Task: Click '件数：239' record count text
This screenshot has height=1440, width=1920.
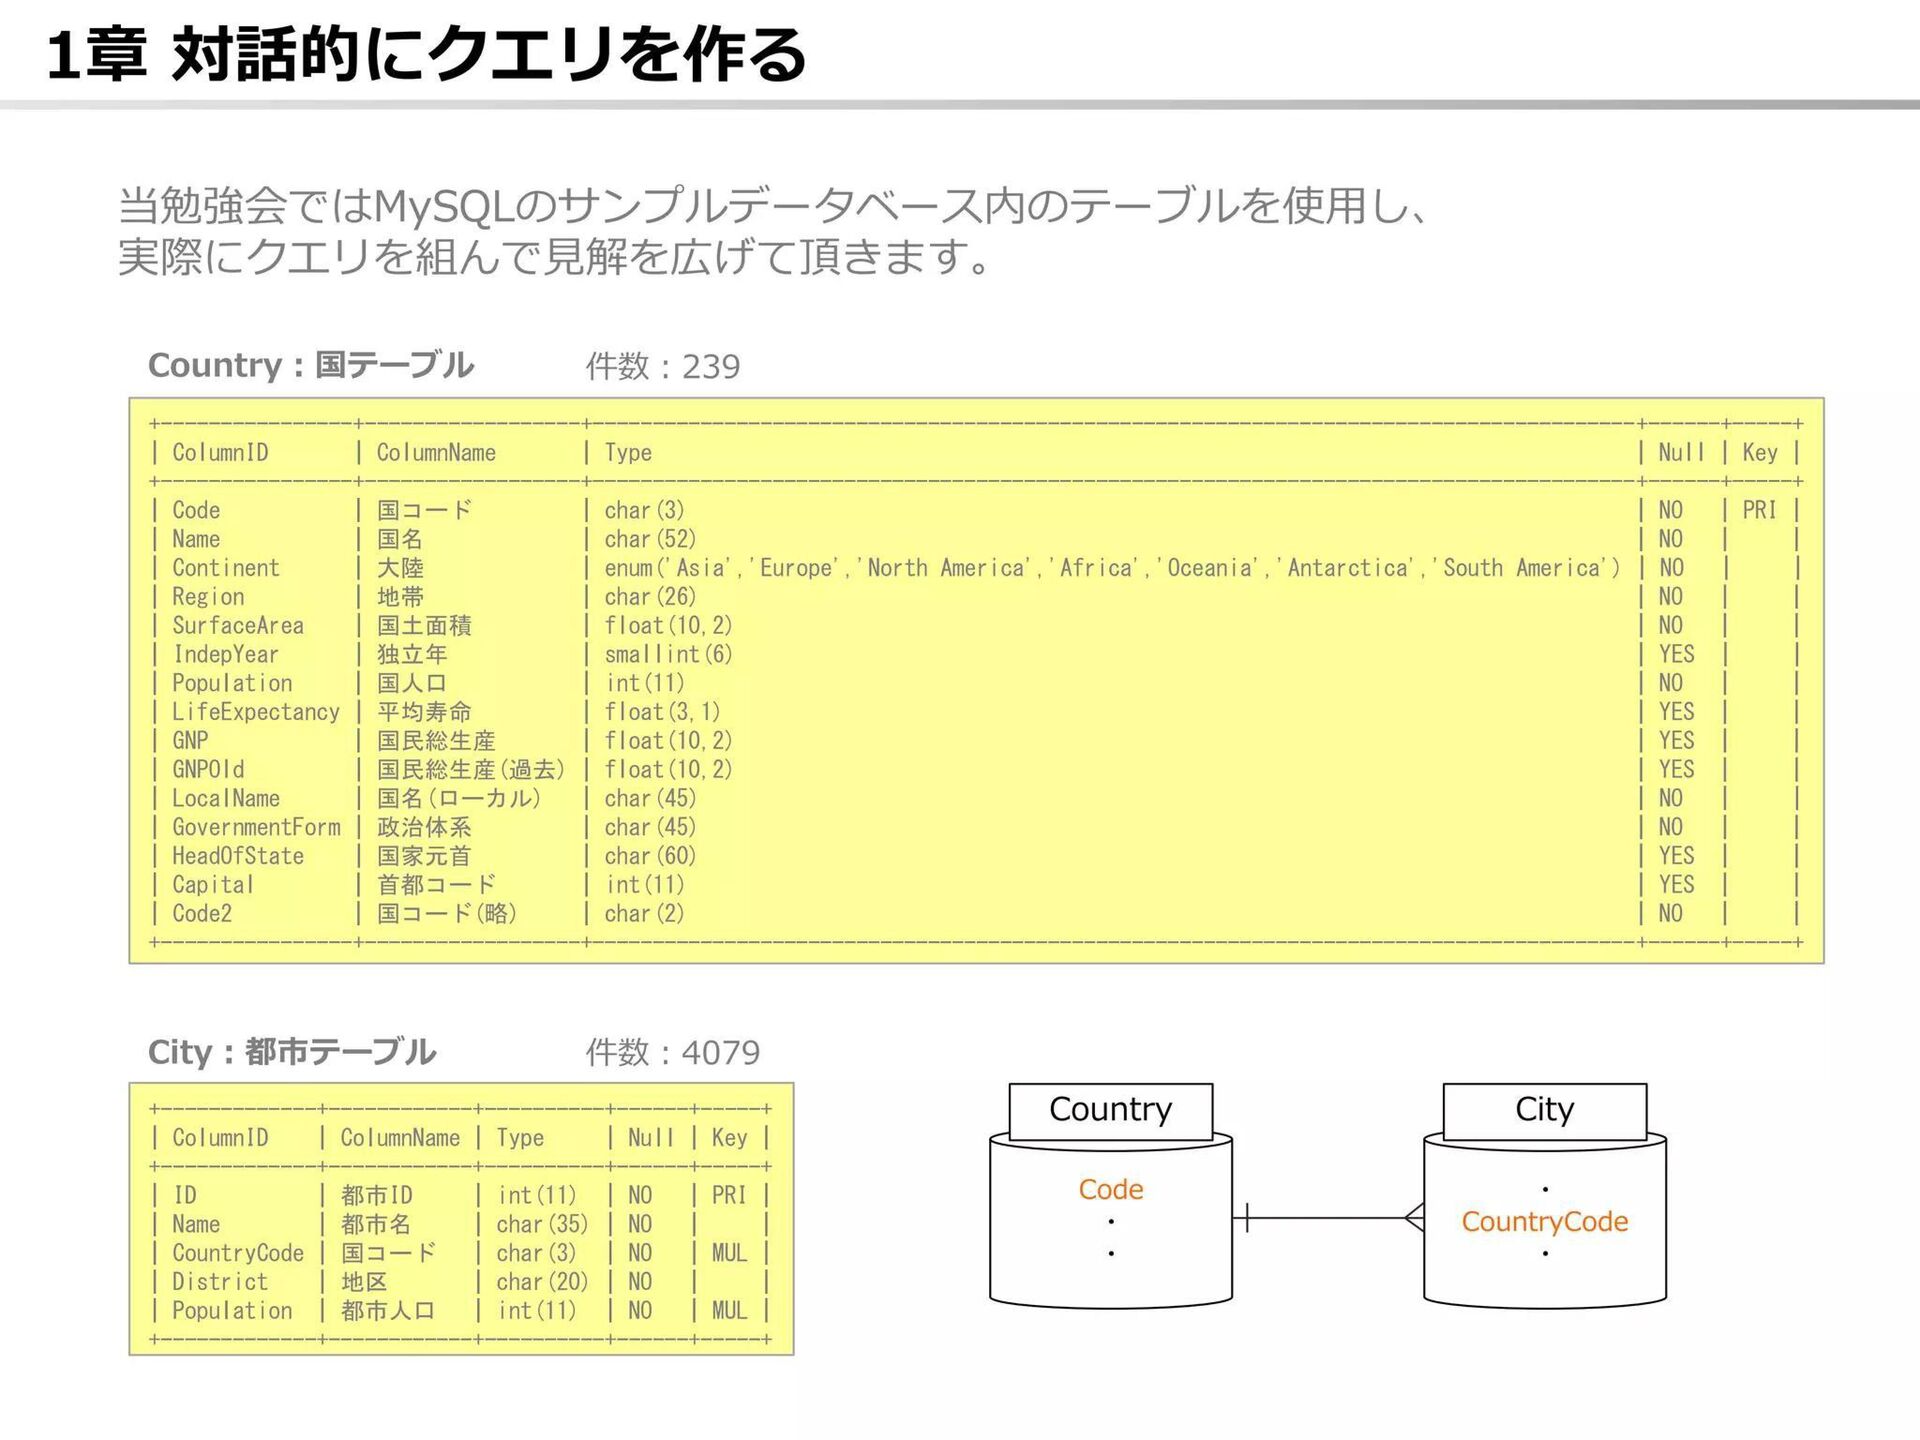Action: click(662, 367)
